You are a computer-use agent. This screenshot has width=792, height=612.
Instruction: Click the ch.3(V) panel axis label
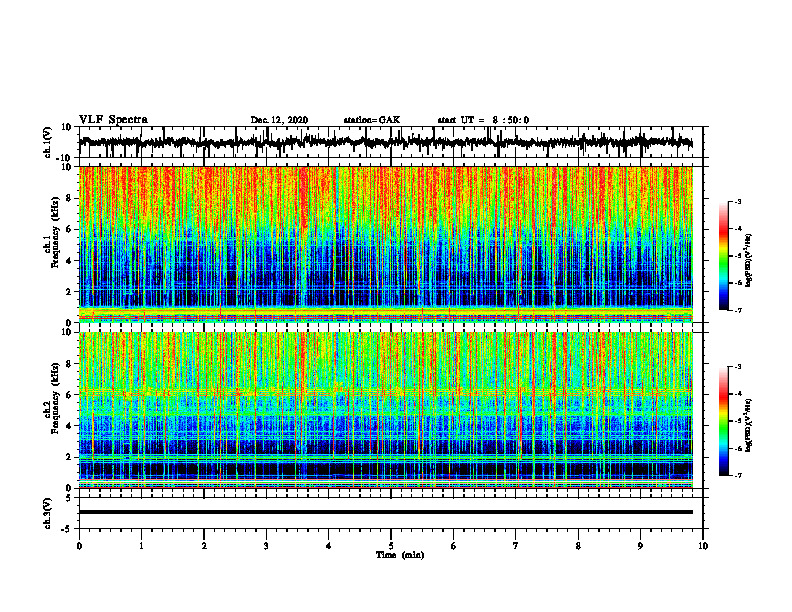[48, 513]
